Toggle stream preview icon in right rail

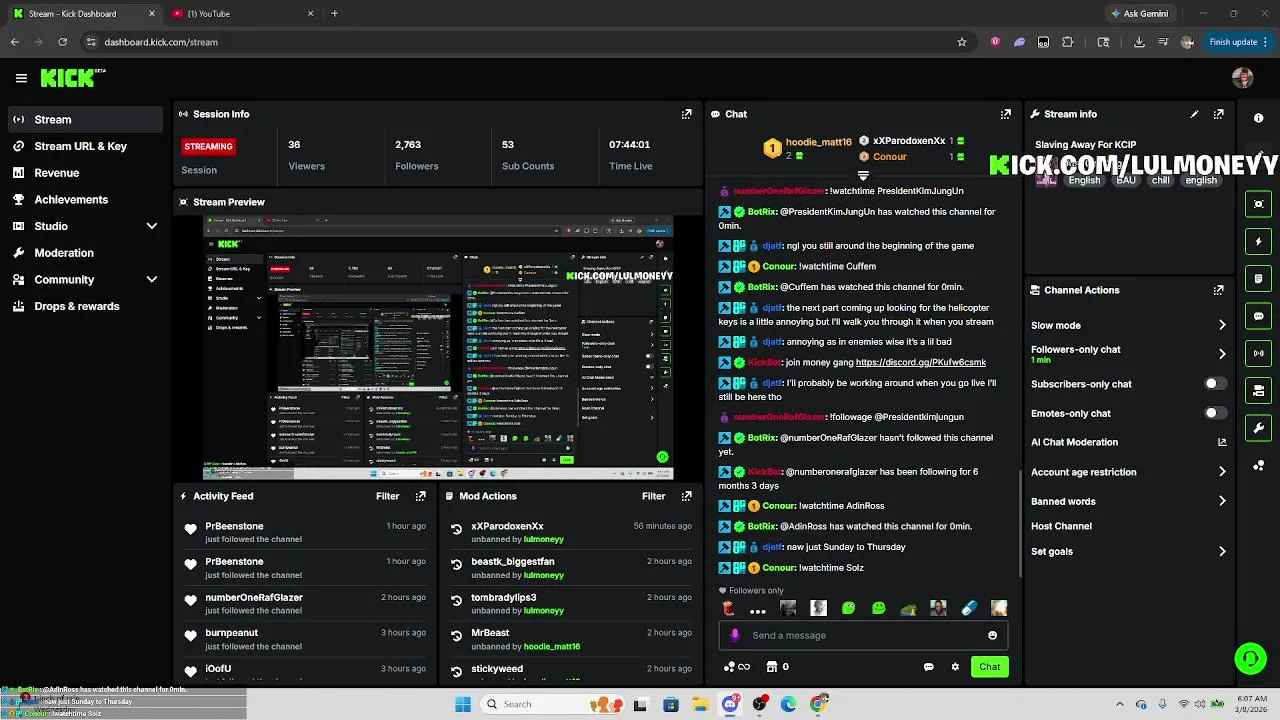coord(1258,204)
